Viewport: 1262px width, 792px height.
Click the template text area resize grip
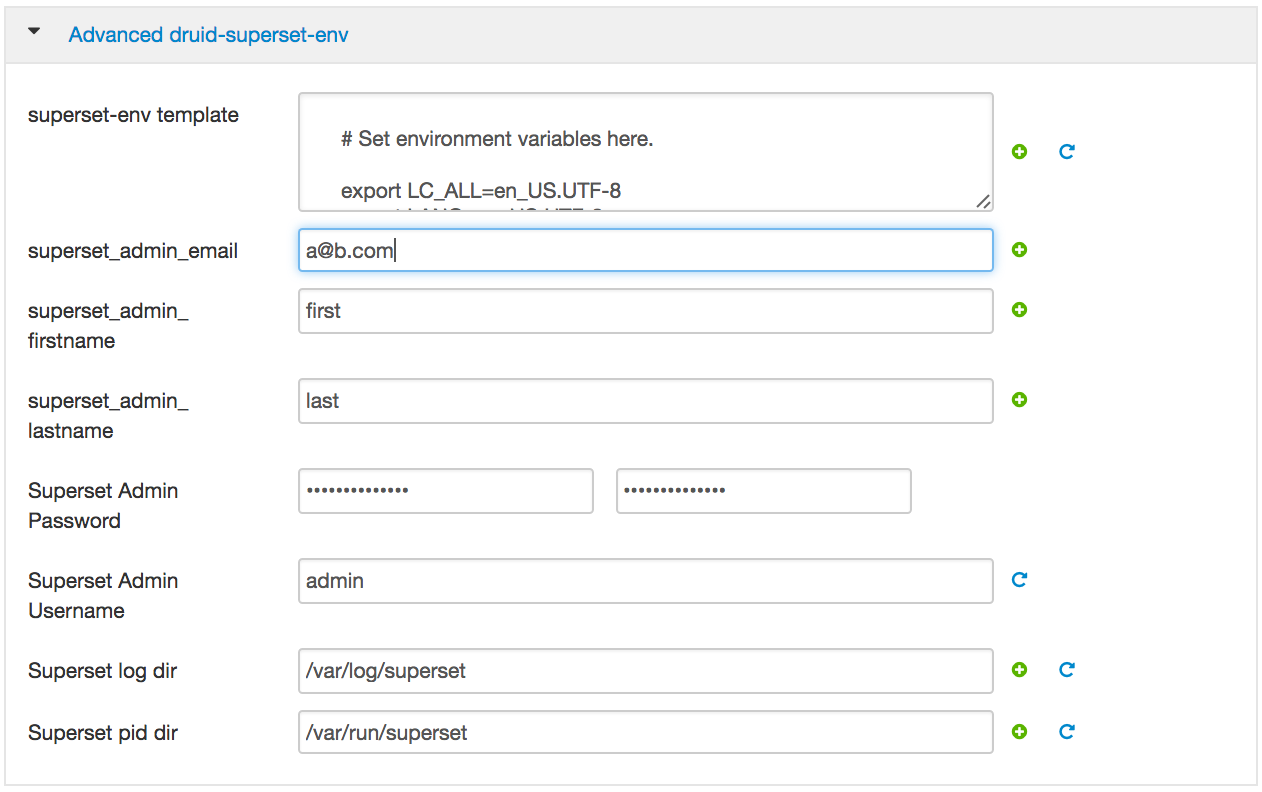click(x=983, y=201)
